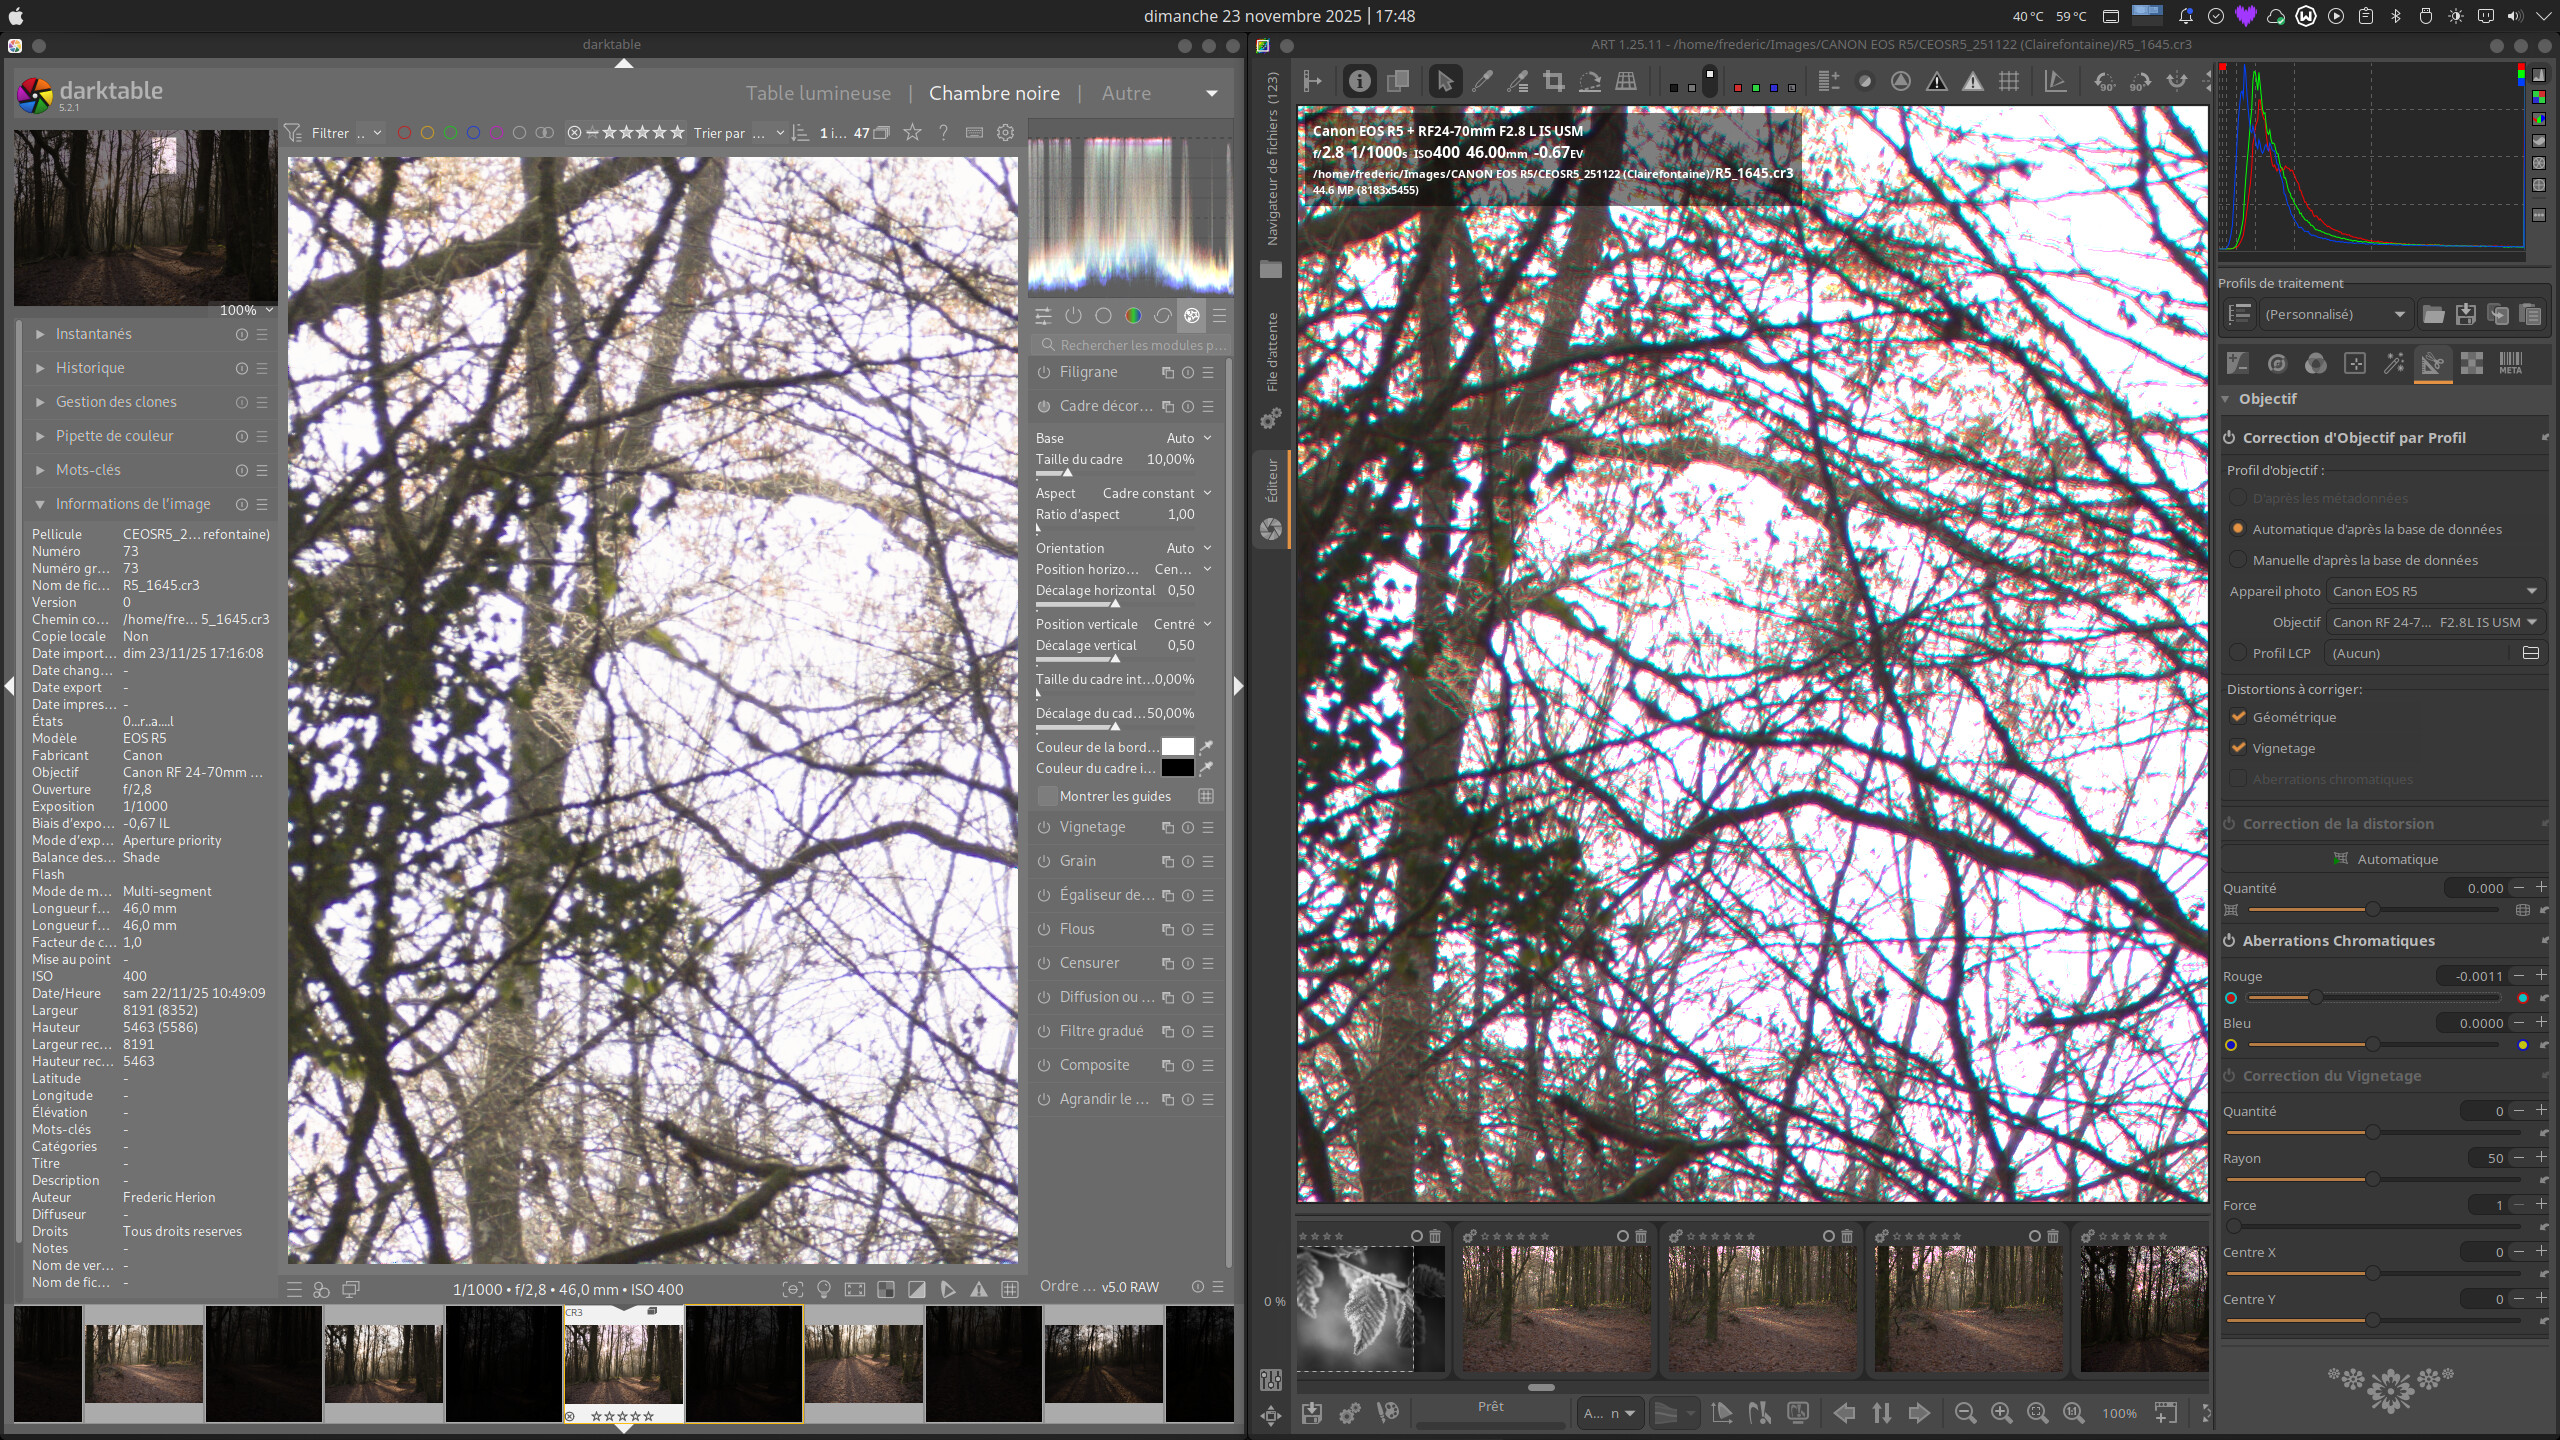
Task: Select Manuelle d'après la base de données
Action: click(x=2239, y=560)
